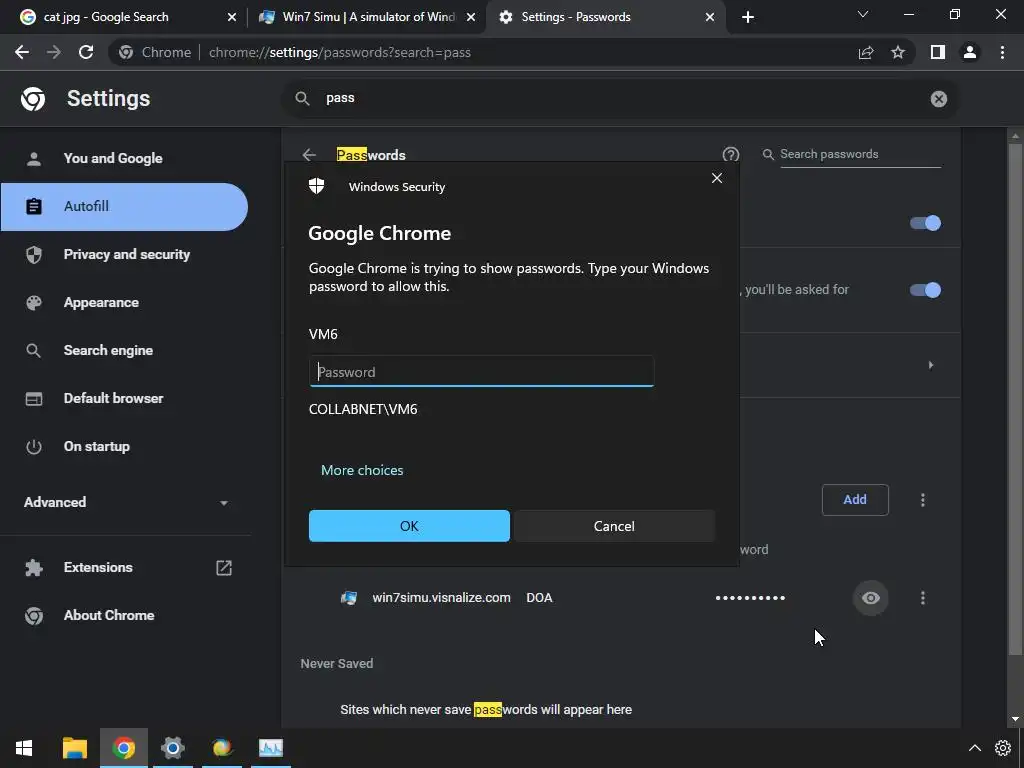Toggle the switch beside "you'll be asked for"
This screenshot has width=1024, height=768.
pyautogui.click(x=925, y=290)
